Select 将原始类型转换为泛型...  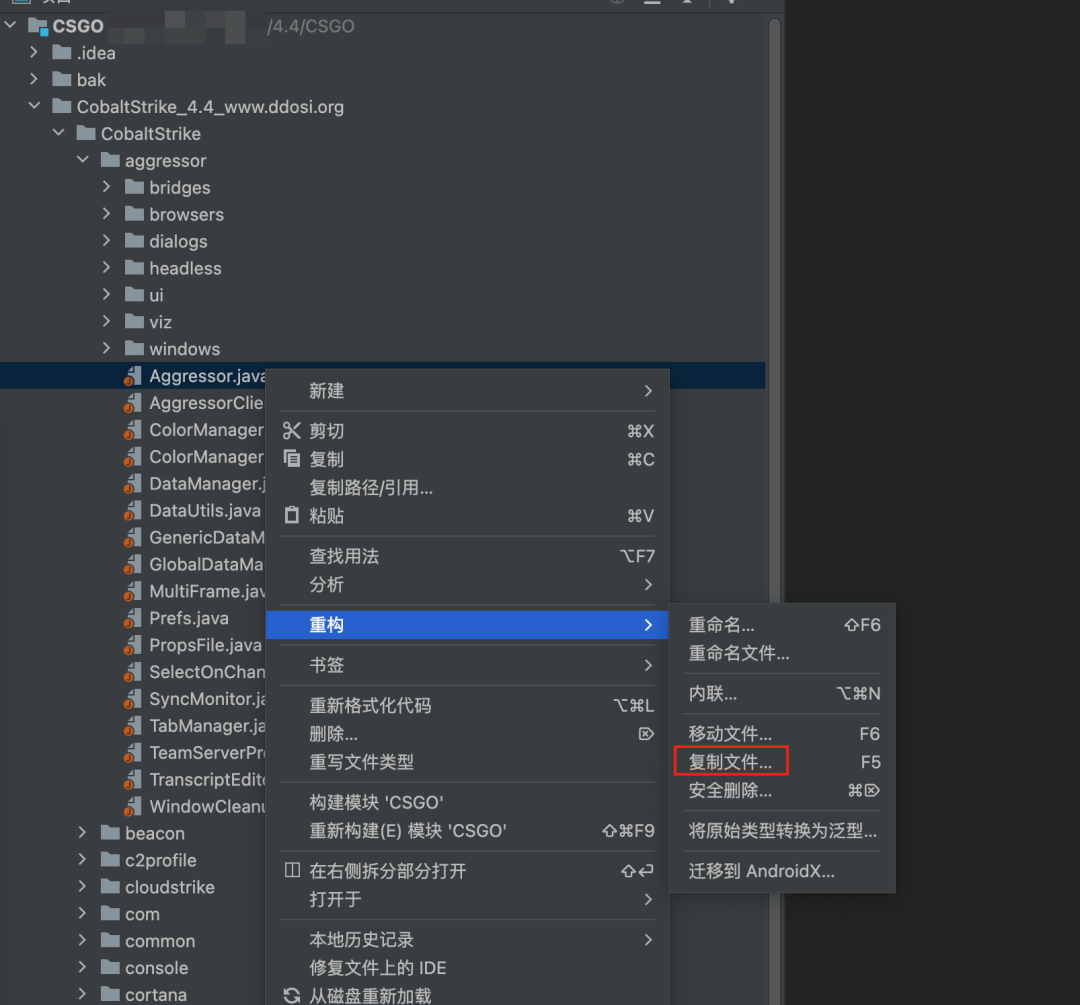pyautogui.click(x=782, y=831)
